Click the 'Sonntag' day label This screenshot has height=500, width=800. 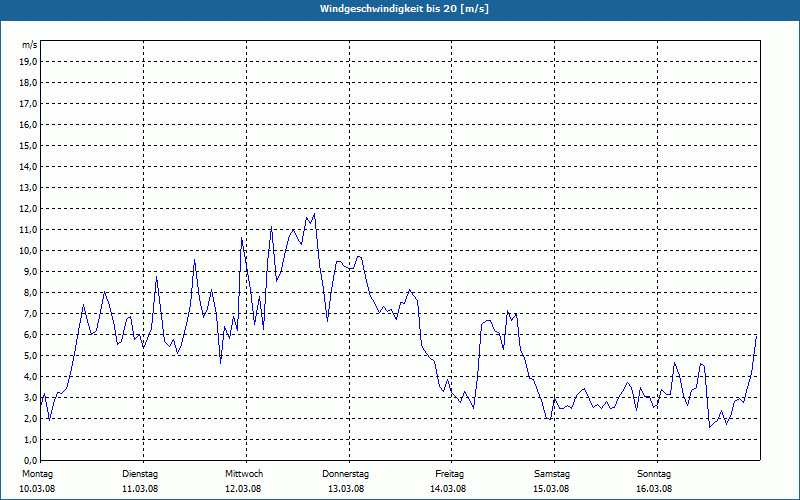click(654, 474)
